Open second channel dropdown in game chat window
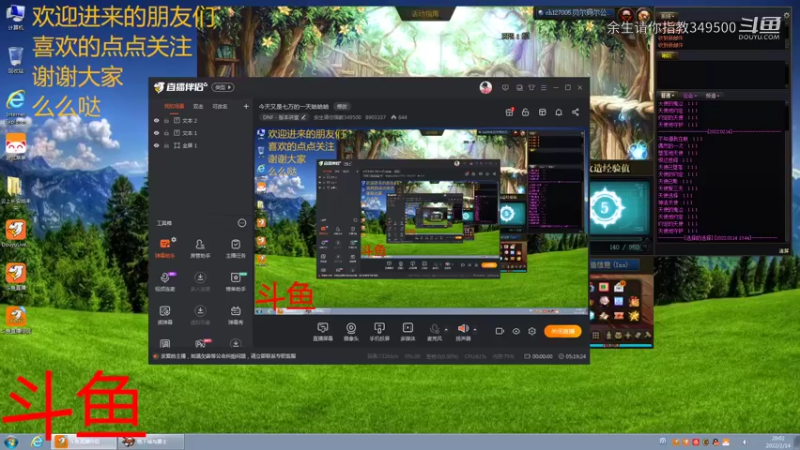The height and width of the screenshot is (450, 800). tap(690, 95)
